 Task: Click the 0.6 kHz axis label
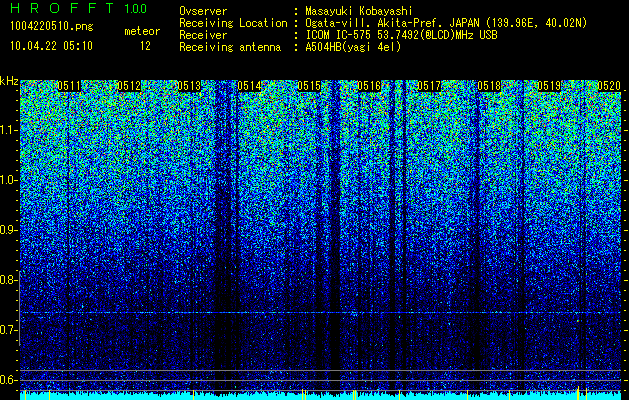click(8, 380)
